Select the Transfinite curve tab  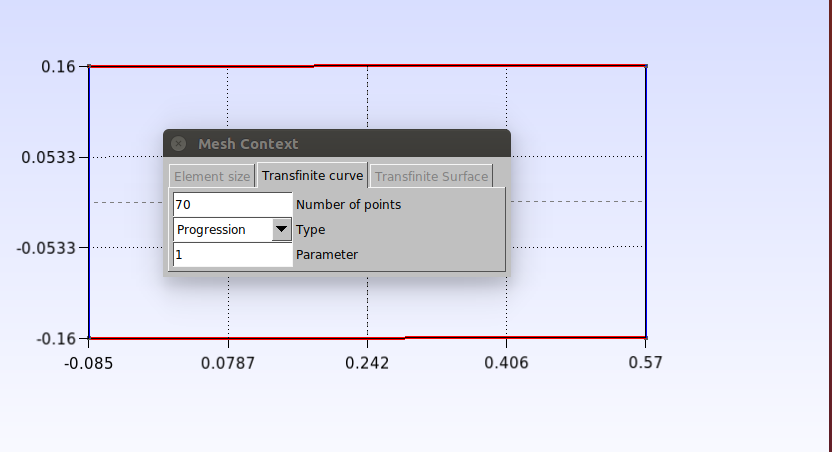[312, 176]
